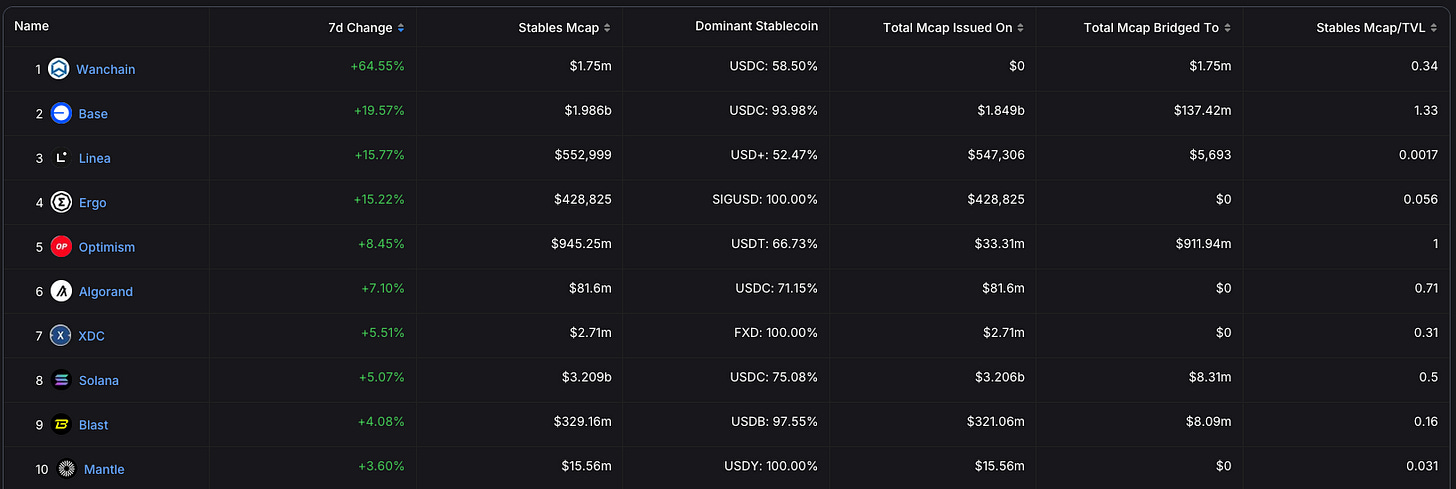The height and width of the screenshot is (489, 1456).
Task: Open the Mantle chain link
Action: point(104,469)
